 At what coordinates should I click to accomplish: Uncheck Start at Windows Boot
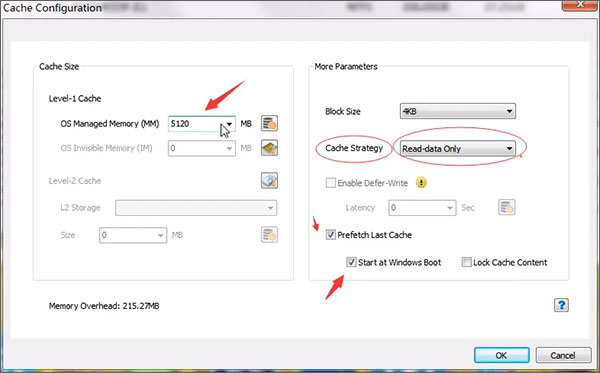[x=351, y=262]
